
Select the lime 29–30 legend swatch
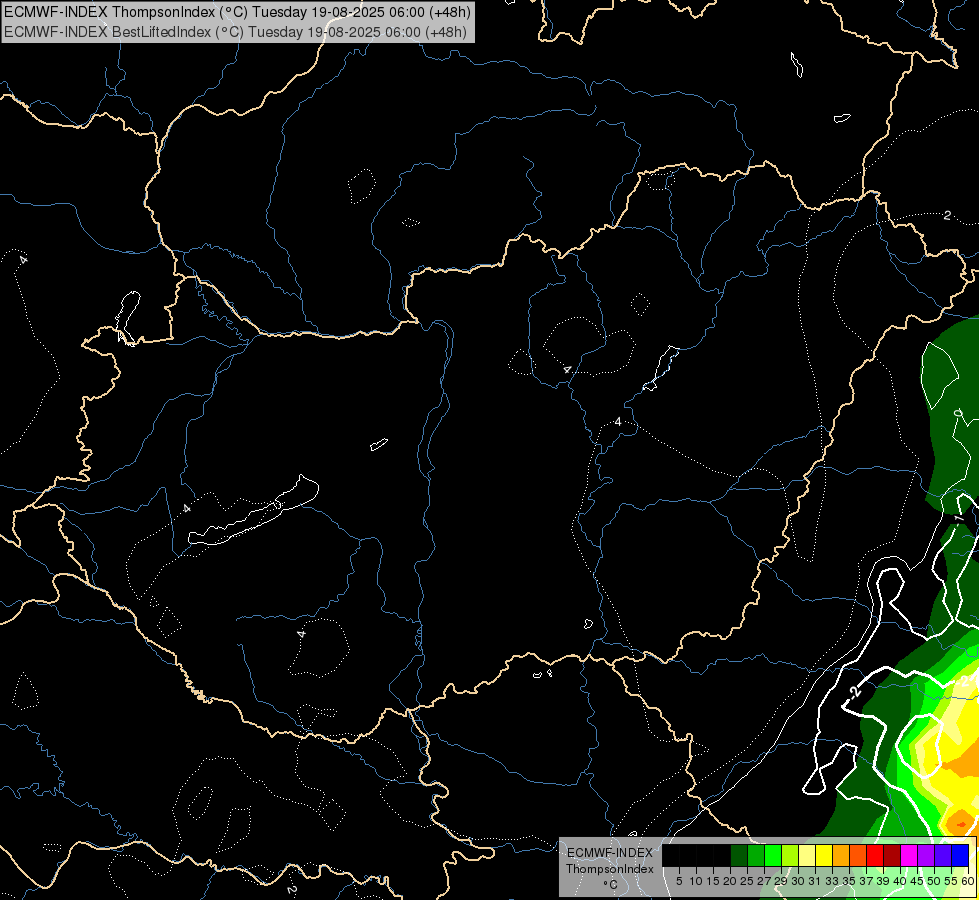point(790,855)
